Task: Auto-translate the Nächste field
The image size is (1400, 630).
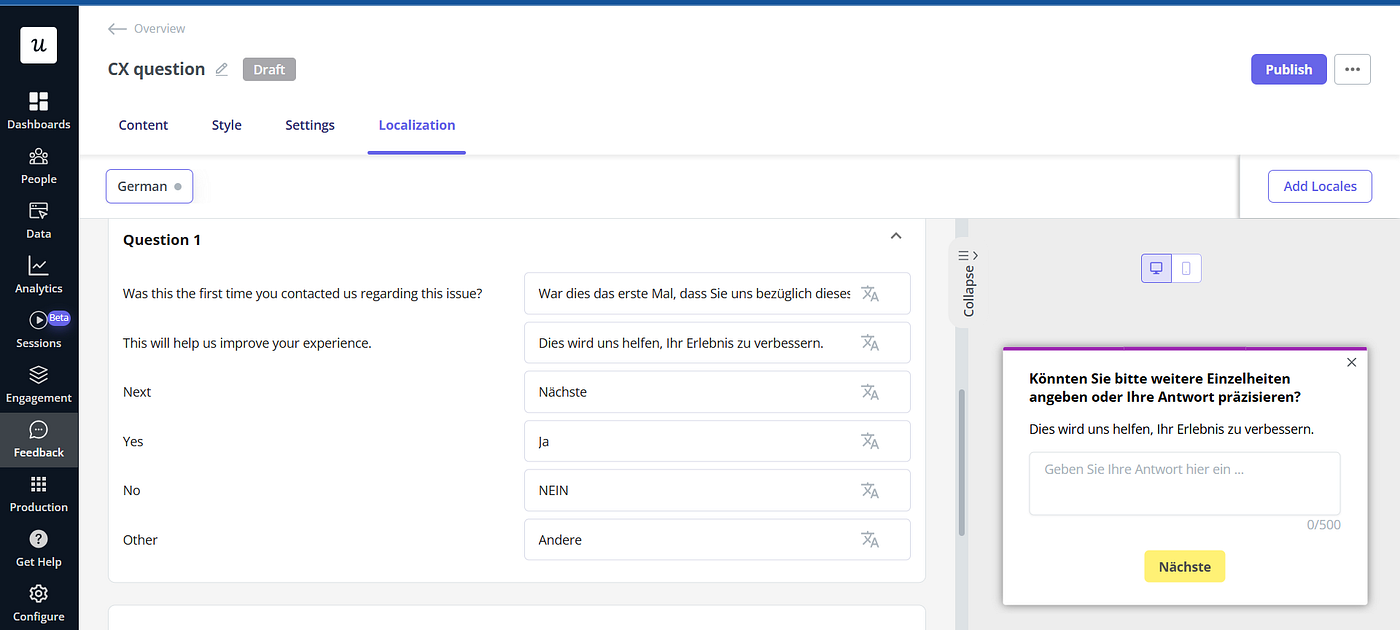Action: [x=870, y=392]
